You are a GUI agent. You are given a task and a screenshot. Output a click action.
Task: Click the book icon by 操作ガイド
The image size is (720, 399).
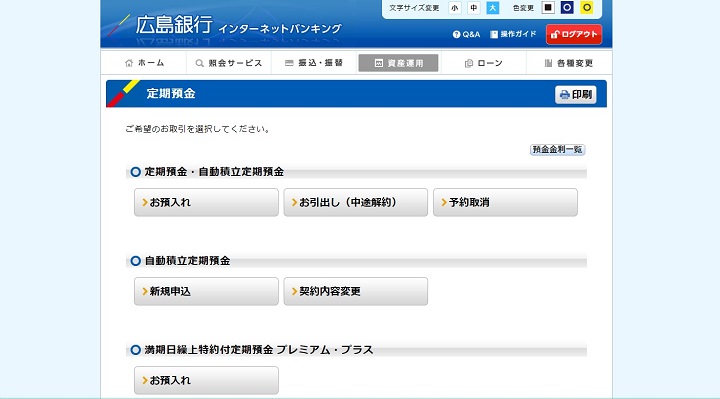click(x=494, y=34)
